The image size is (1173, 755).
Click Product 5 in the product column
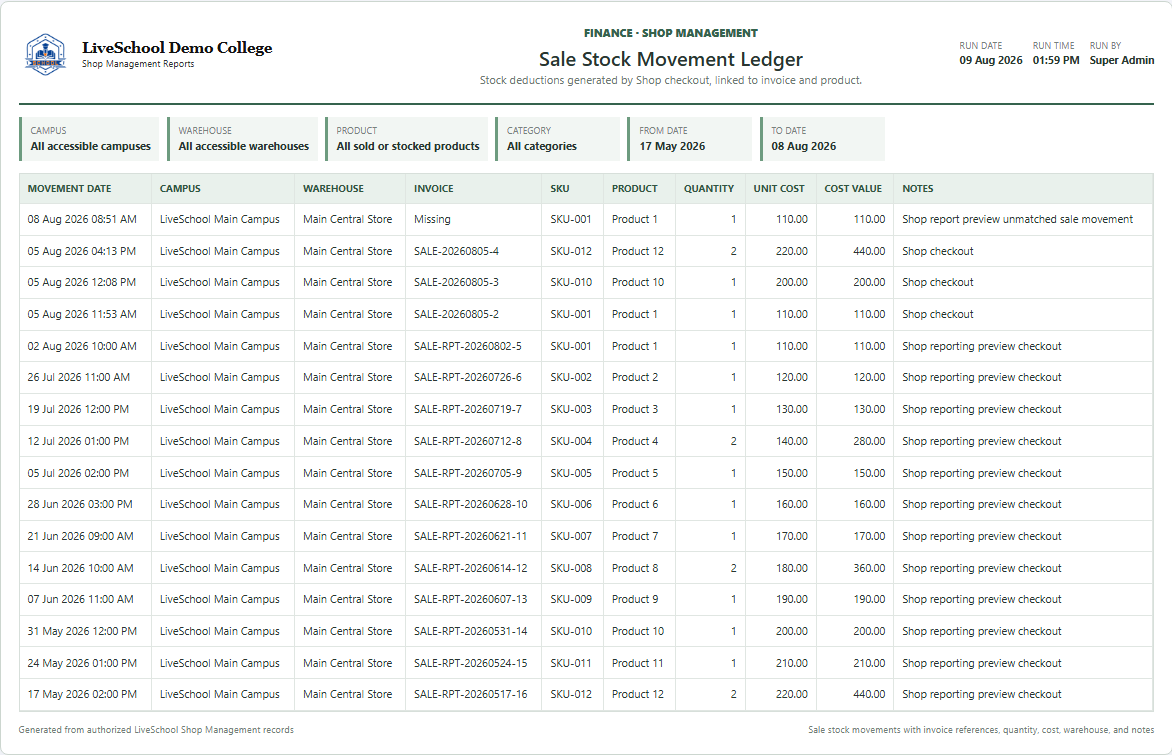tap(635, 473)
